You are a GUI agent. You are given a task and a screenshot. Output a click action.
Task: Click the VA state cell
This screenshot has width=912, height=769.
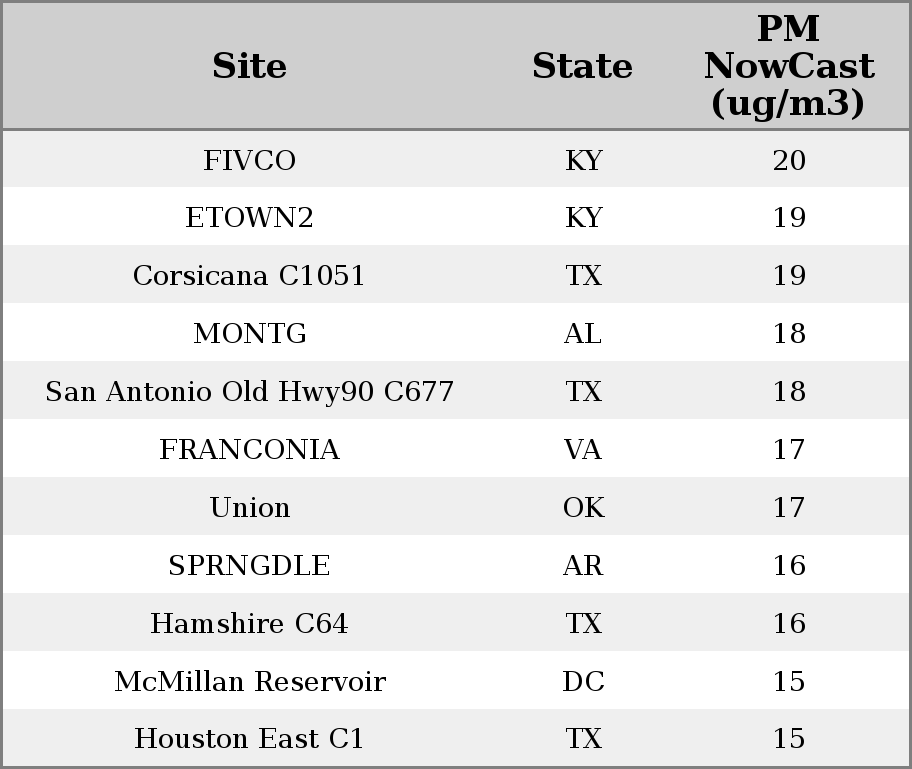[583, 449]
